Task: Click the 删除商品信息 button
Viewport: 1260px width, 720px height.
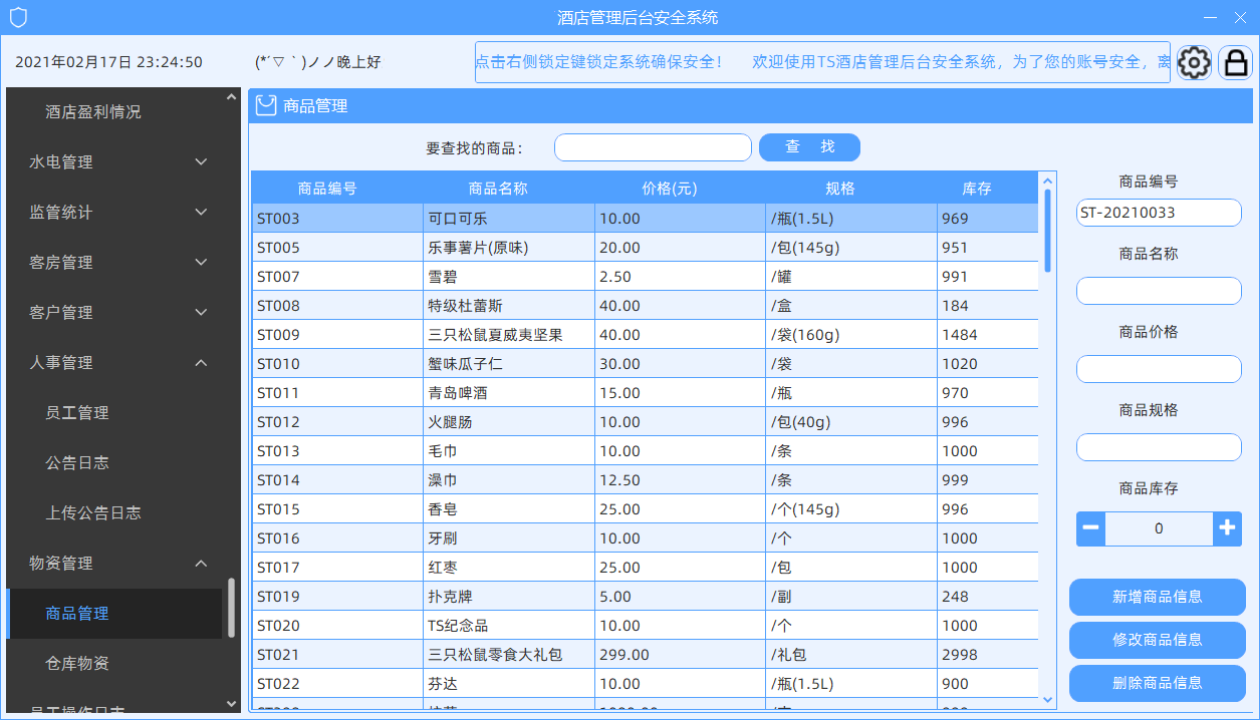Action: point(1157,682)
